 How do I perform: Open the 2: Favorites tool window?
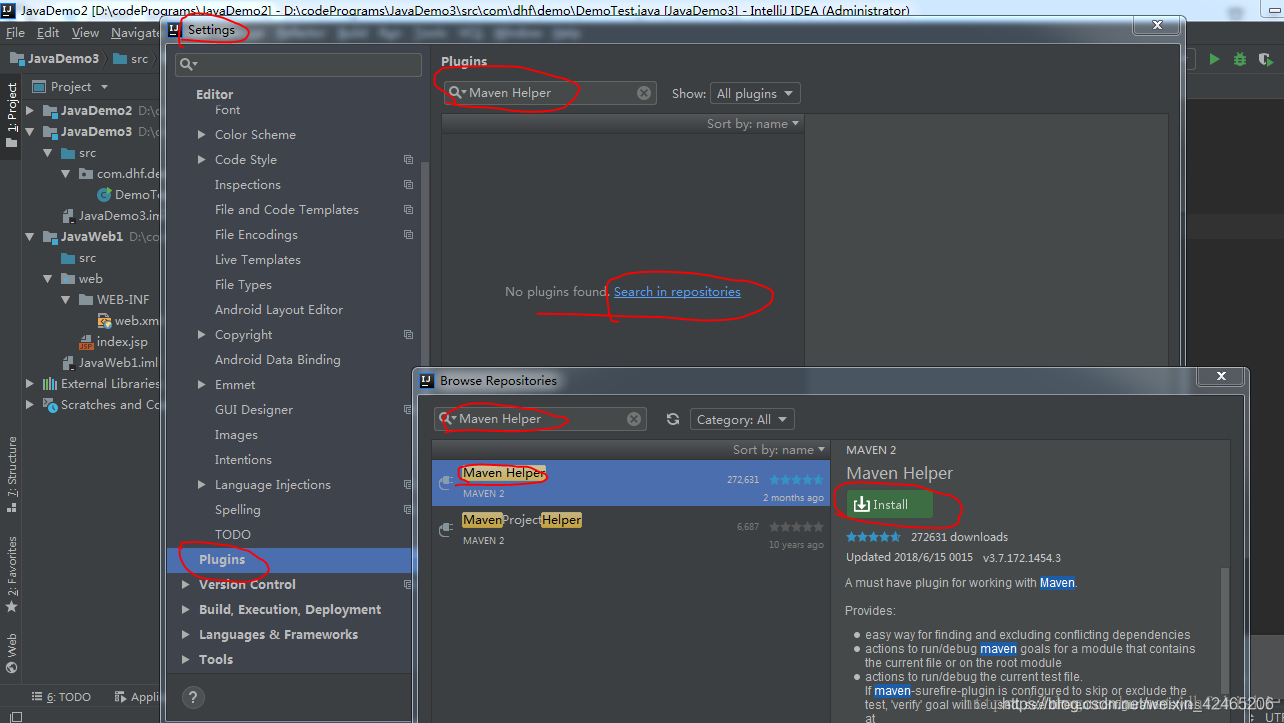tap(12, 573)
